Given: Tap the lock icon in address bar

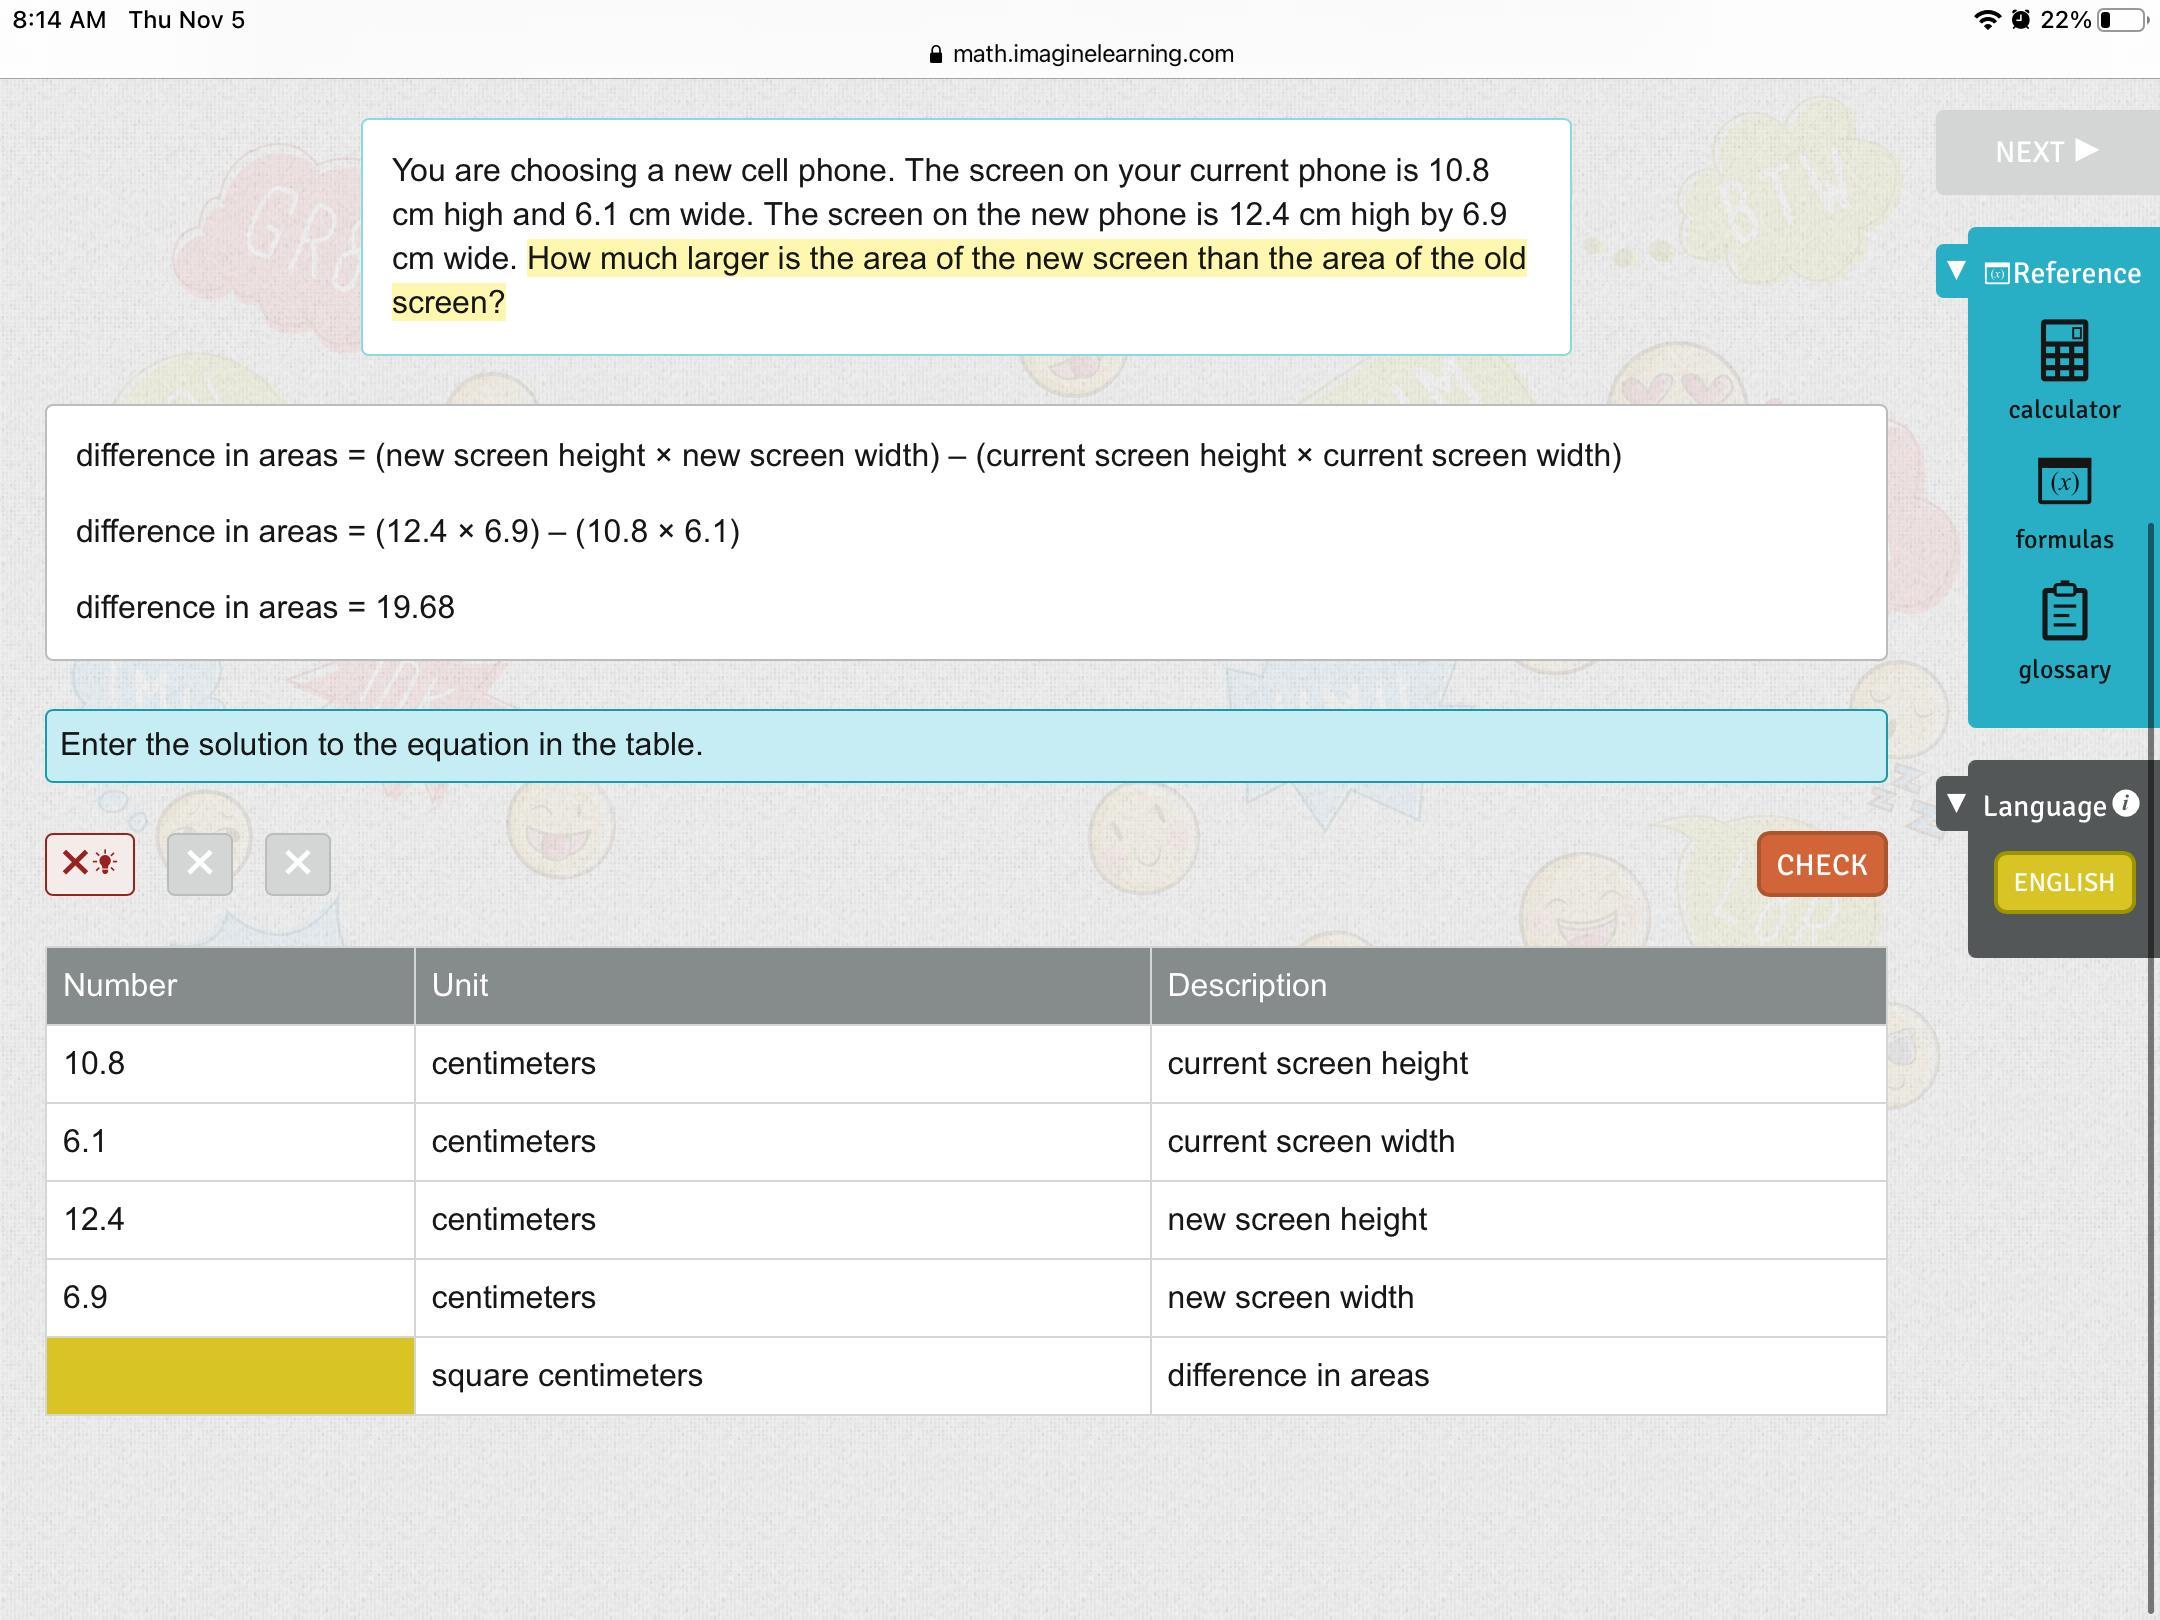Looking at the screenshot, I should click(x=936, y=55).
